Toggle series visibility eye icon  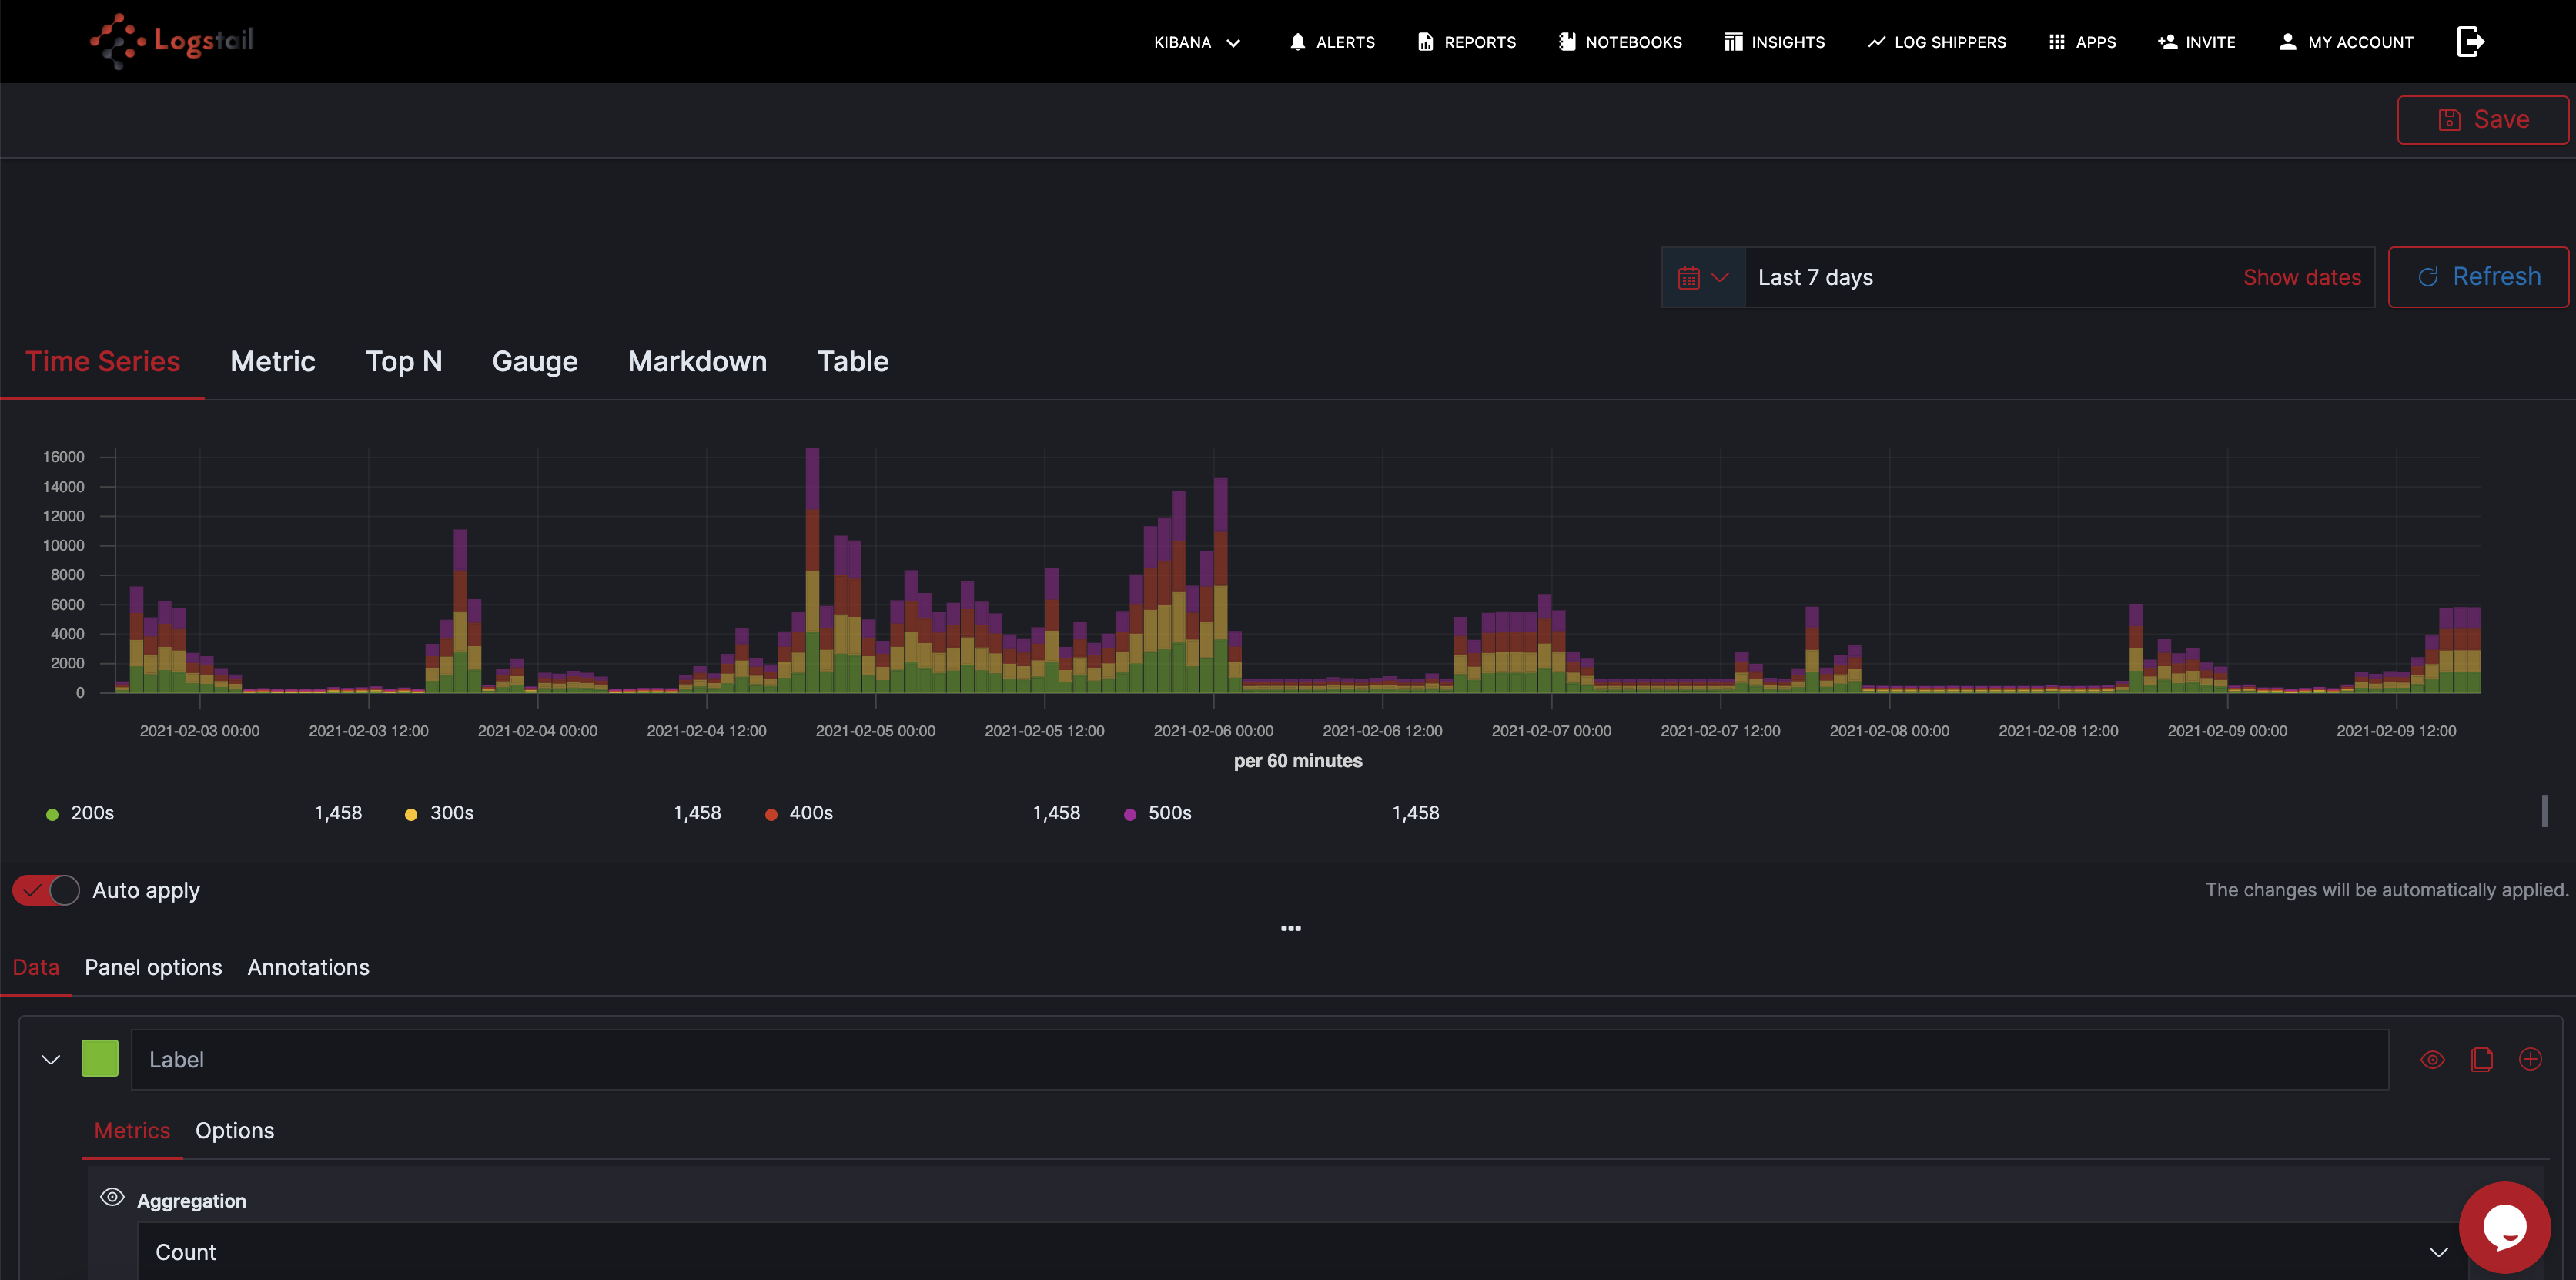[x=2432, y=1059]
